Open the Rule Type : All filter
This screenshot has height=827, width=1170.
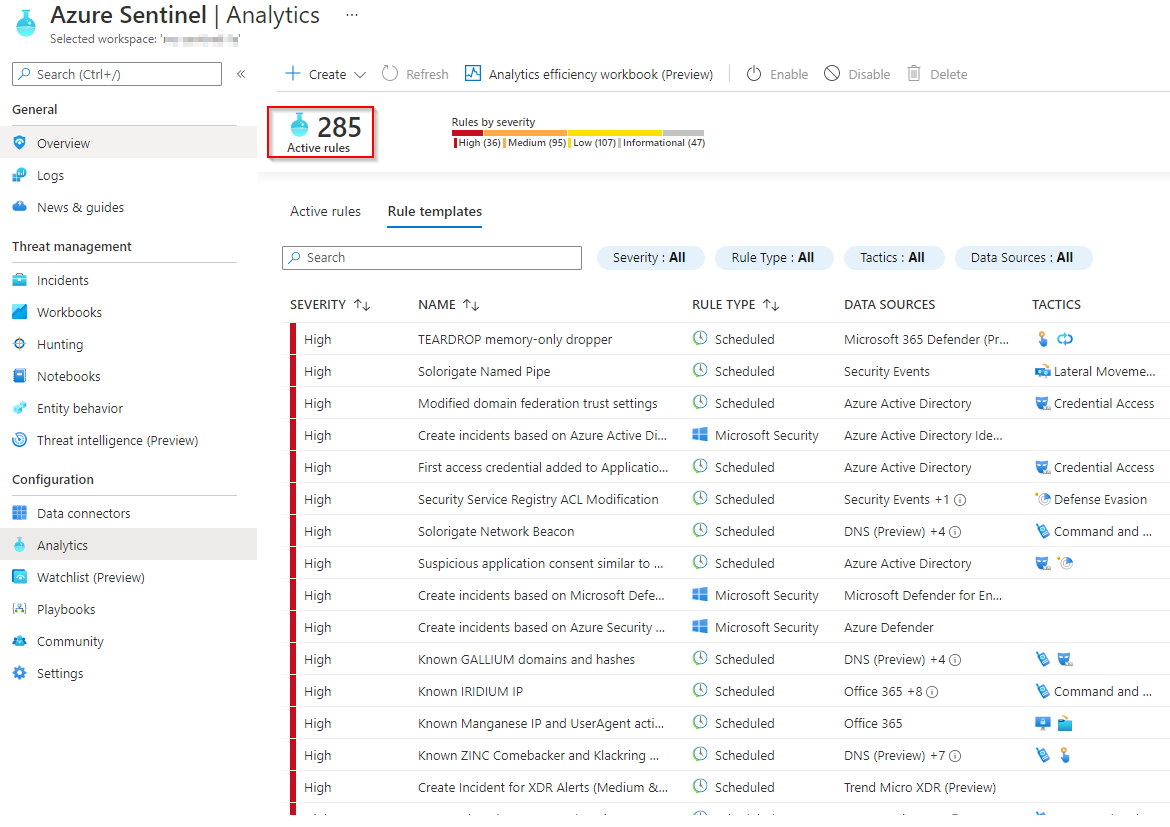[774, 258]
